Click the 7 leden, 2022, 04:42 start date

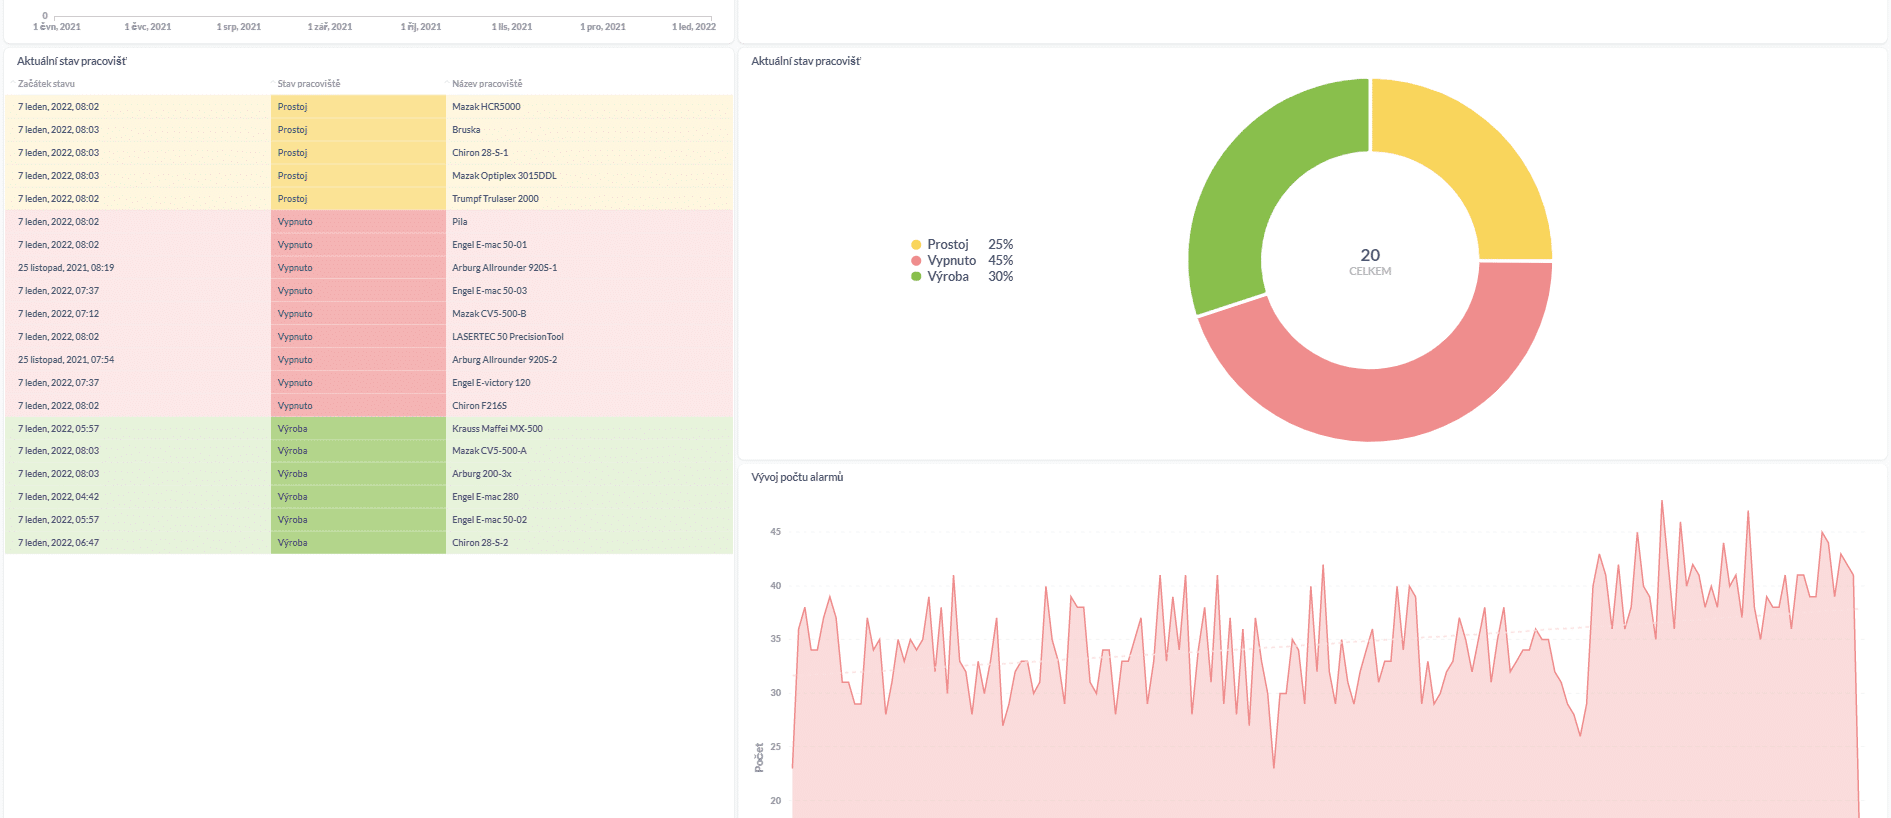58,497
